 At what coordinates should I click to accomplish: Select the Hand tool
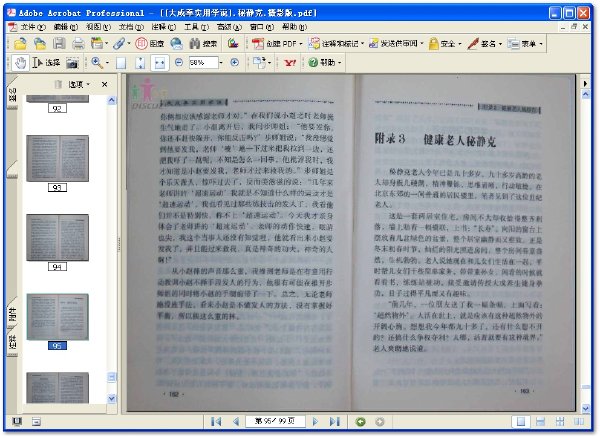[x=20, y=63]
